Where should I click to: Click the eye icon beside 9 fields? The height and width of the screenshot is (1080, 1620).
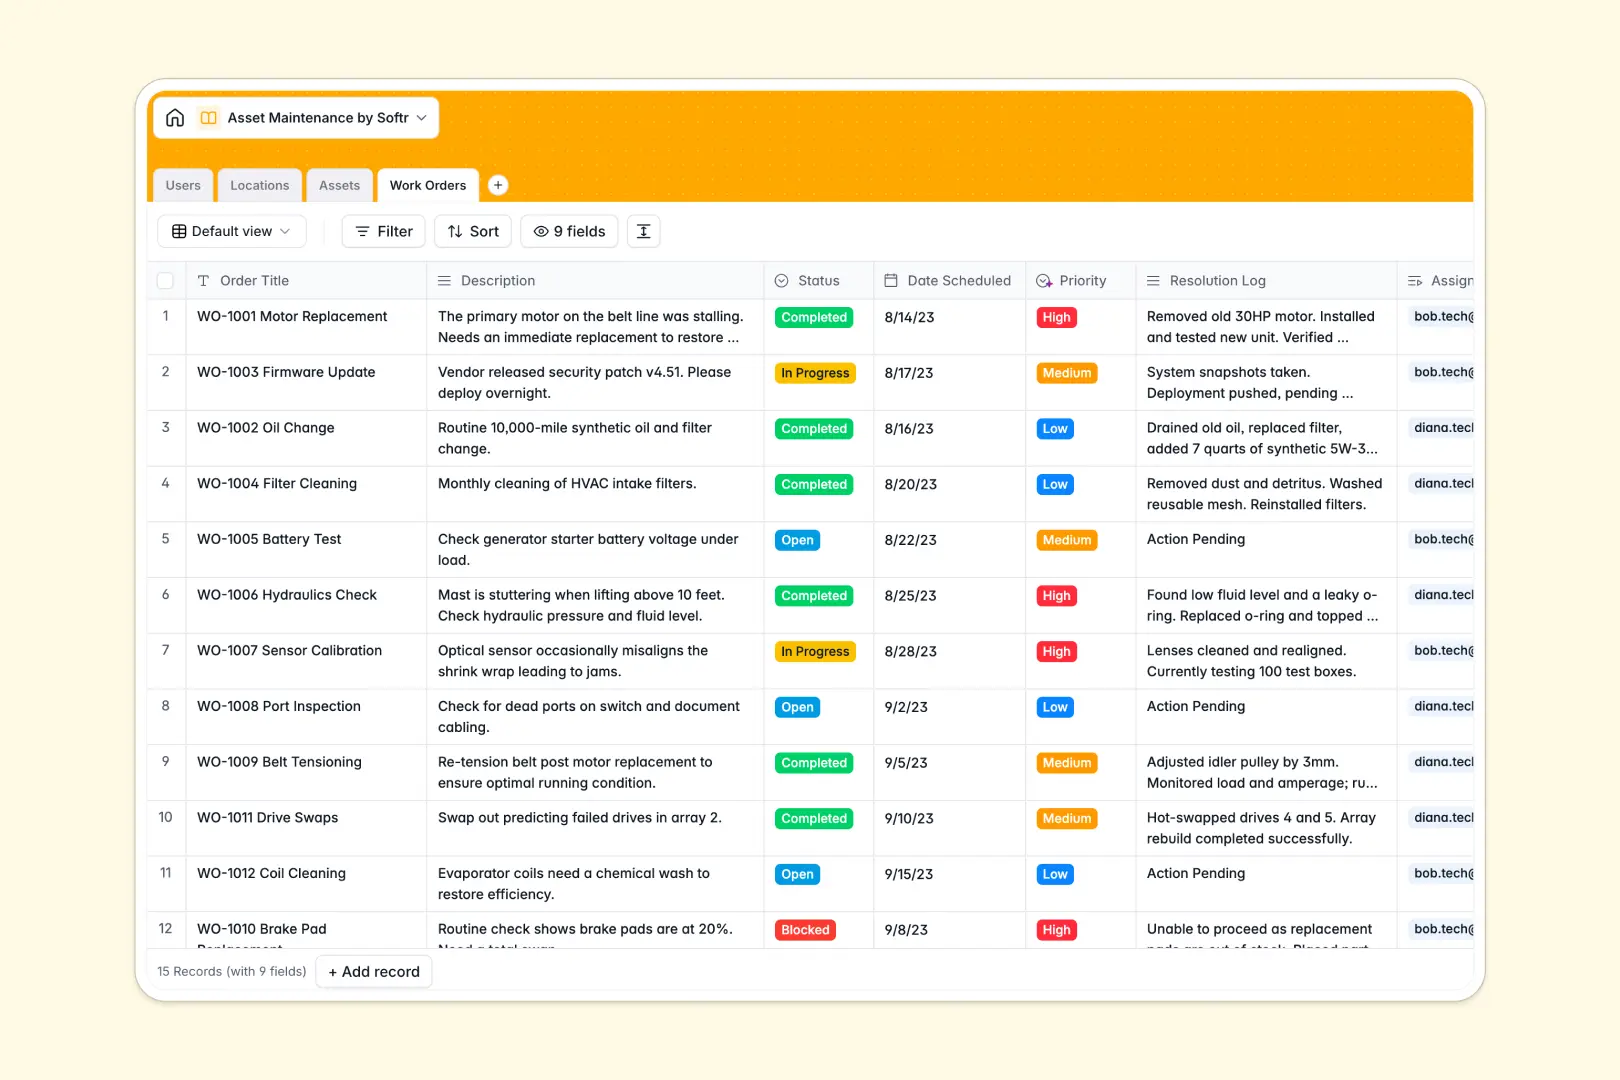[x=540, y=231]
